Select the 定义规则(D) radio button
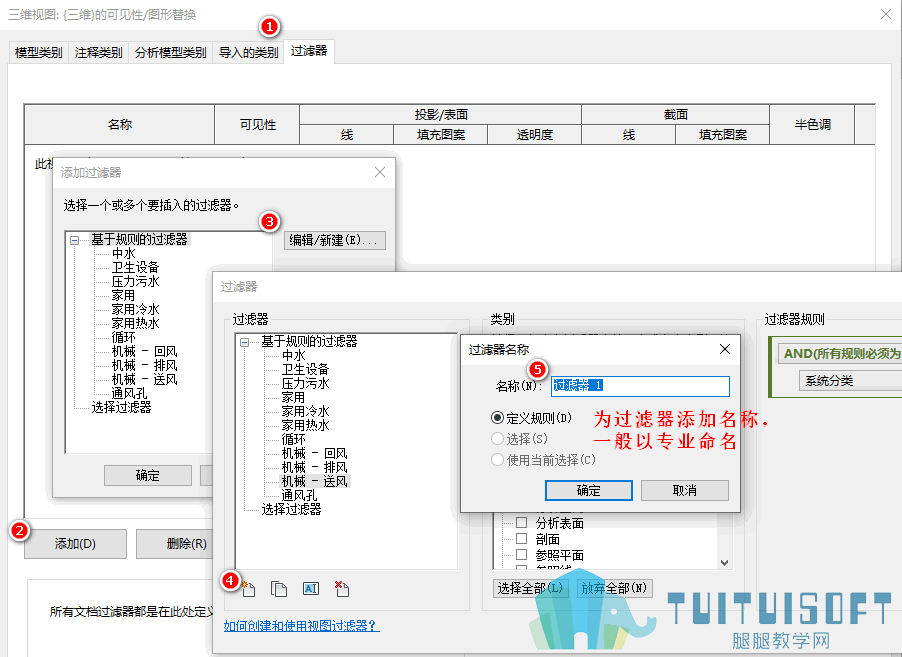 [x=497, y=418]
